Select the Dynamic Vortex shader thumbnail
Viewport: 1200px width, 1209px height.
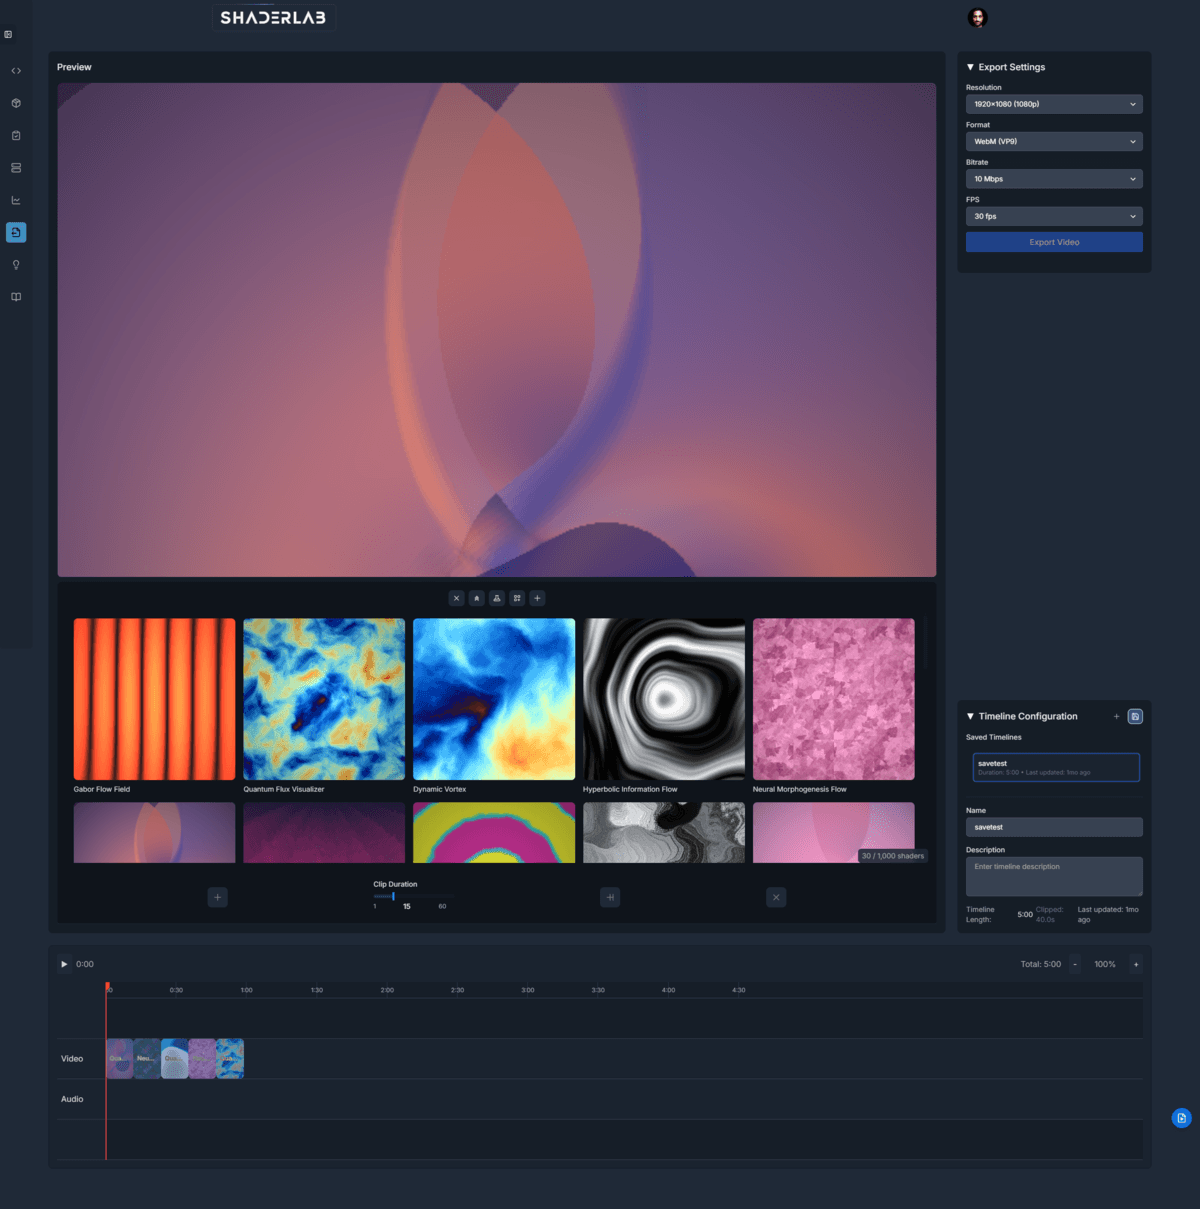point(493,699)
